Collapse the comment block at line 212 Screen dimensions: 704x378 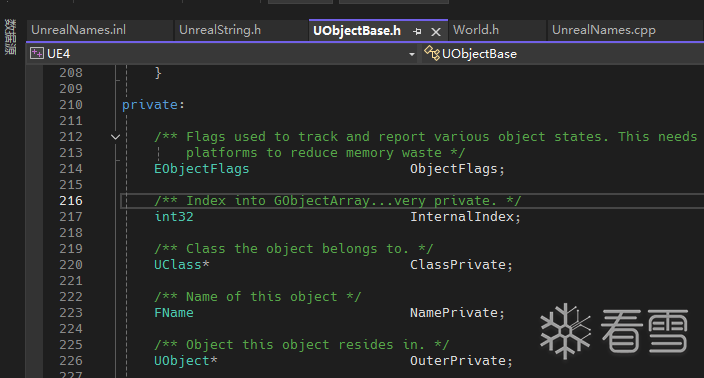coord(115,137)
